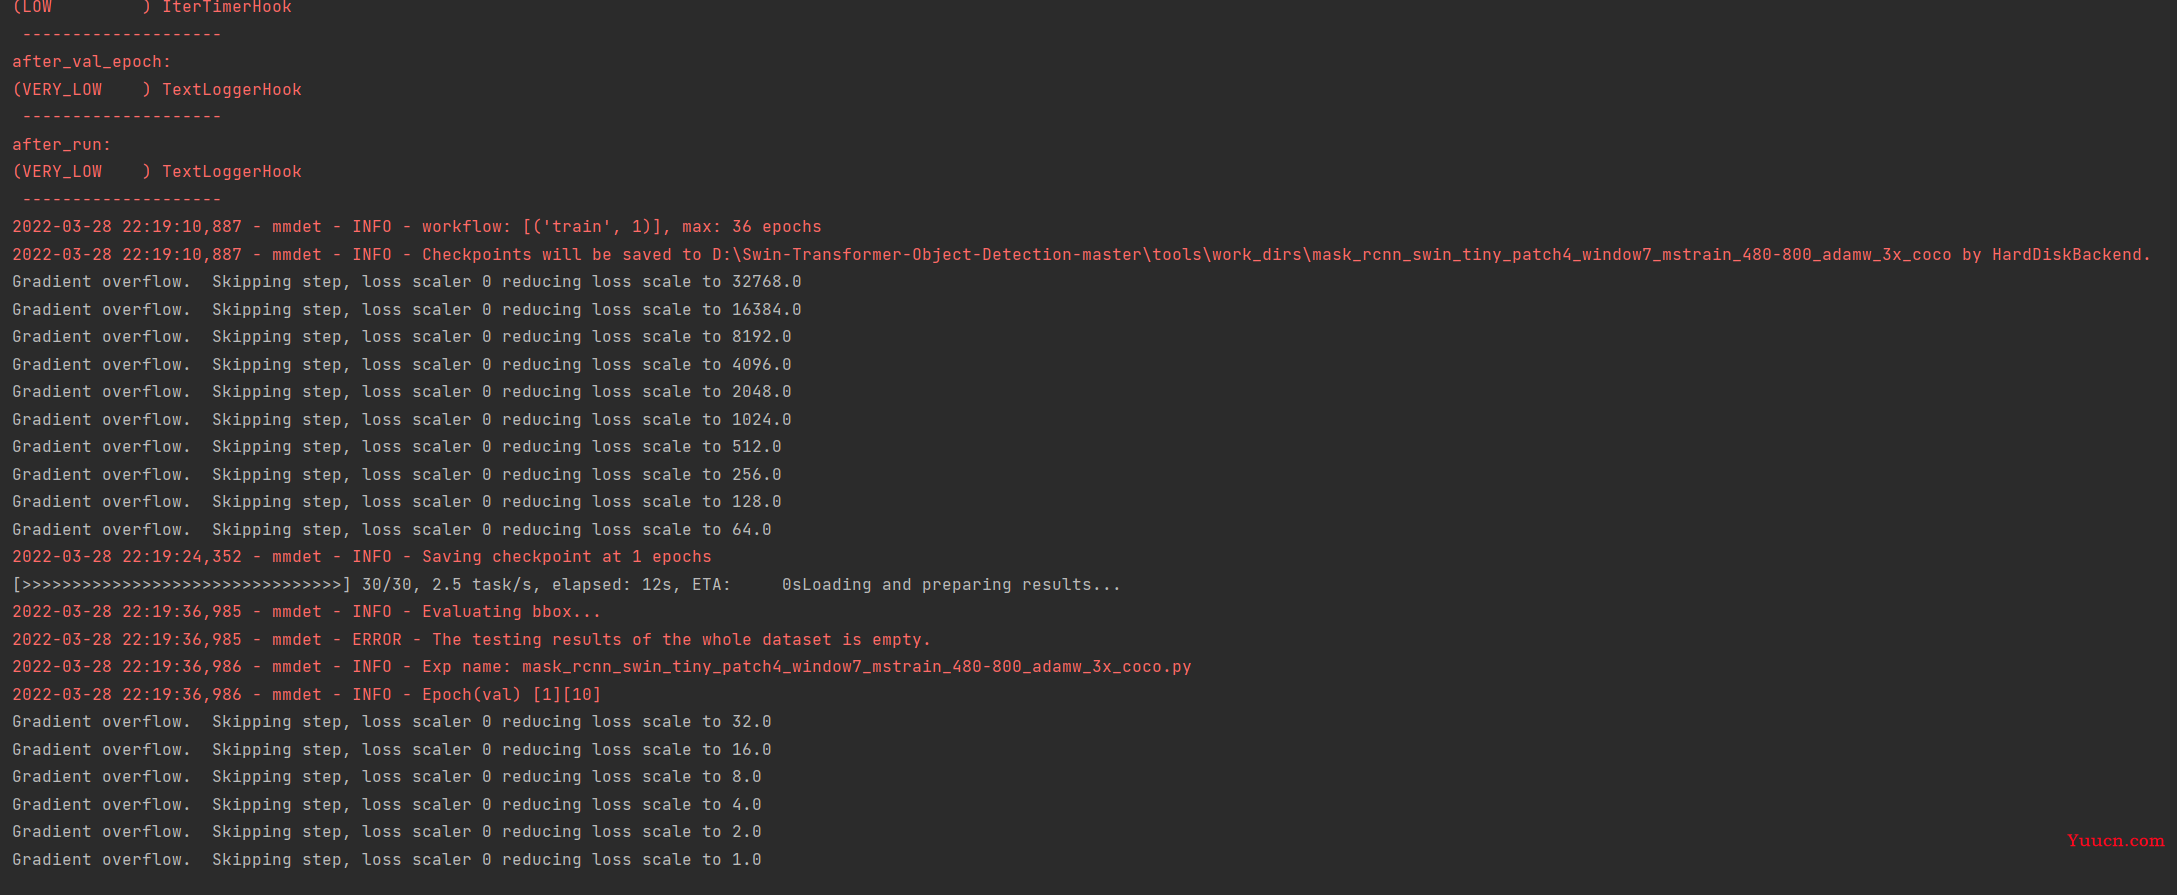The height and width of the screenshot is (895, 2177).
Task: Click the loss scale 128.0 line
Action: click(x=397, y=502)
